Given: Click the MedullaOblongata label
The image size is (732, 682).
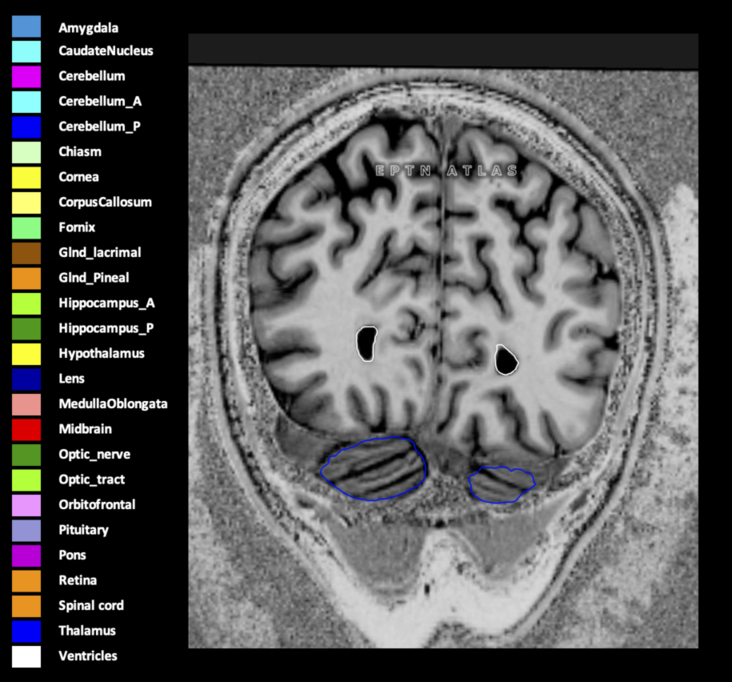Looking at the screenshot, I should tap(113, 404).
